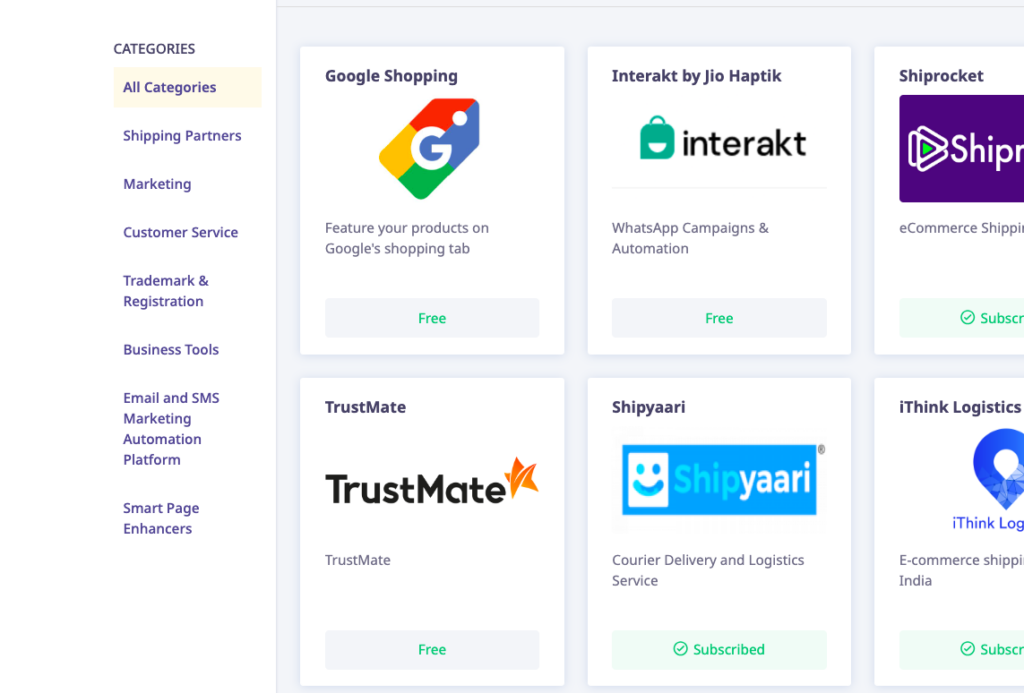
Task: Open Trademark & Registration category
Action: point(166,291)
